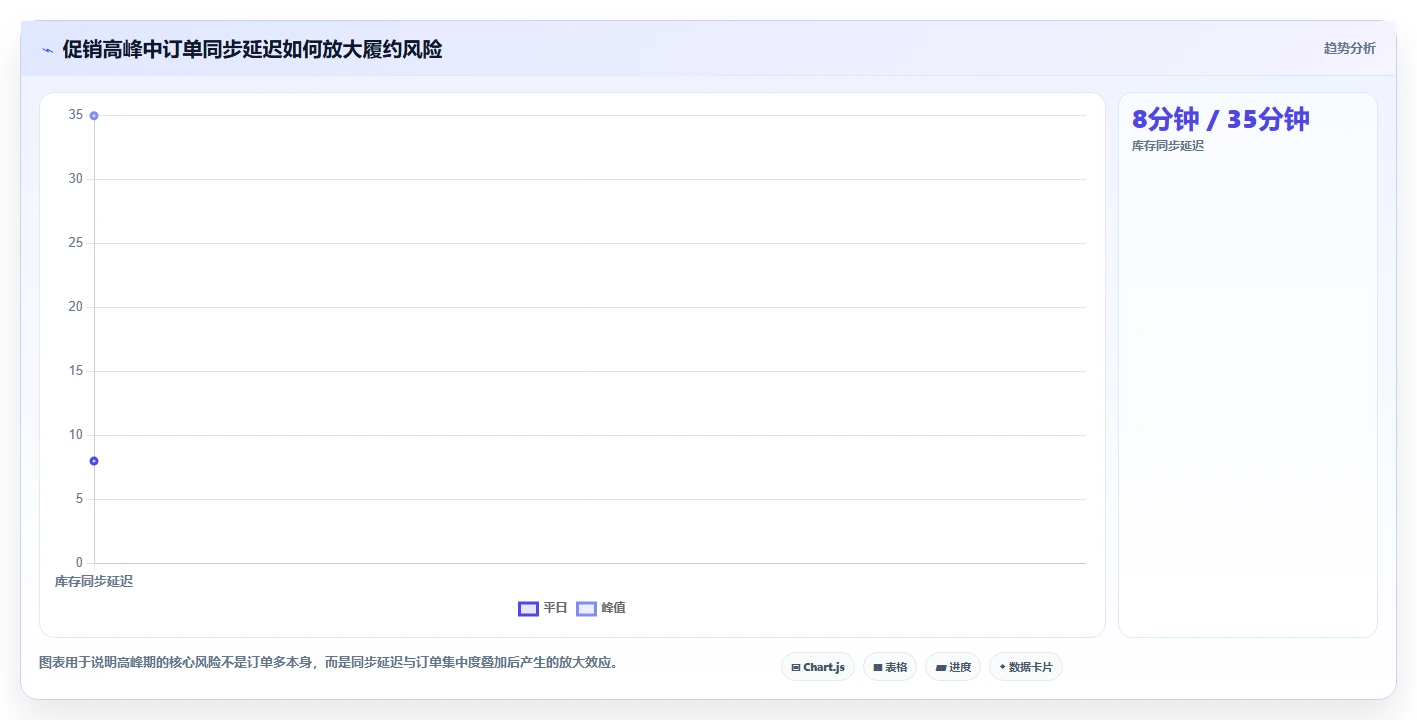Click the 峰值 legend color box
Image resolution: width=1417 pixels, height=720 pixels.
pyautogui.click(x=587, y=608)
